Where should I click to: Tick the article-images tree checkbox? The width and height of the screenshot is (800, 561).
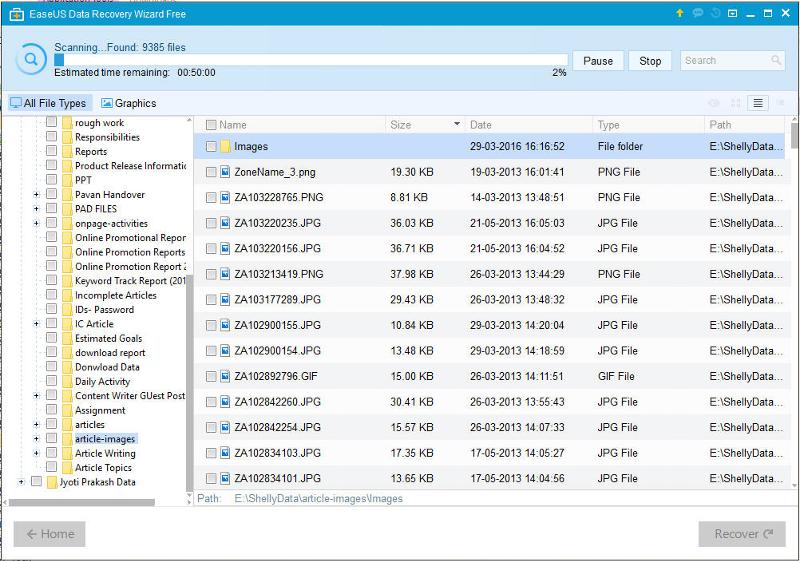tap(51, 438)
